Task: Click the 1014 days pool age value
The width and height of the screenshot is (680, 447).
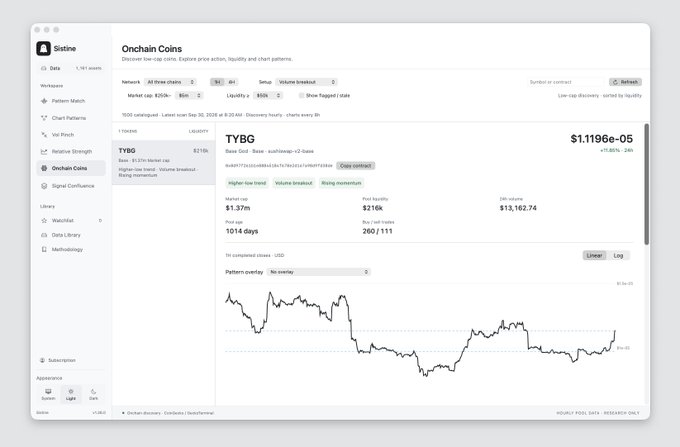Action: coord(242,231)
